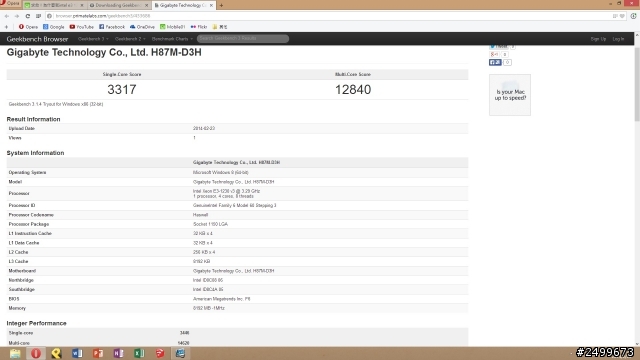Select the Gigabyte Technology tab
This screenshot has width=640, height=360.
pyautogui.click(x=183, y=5)
